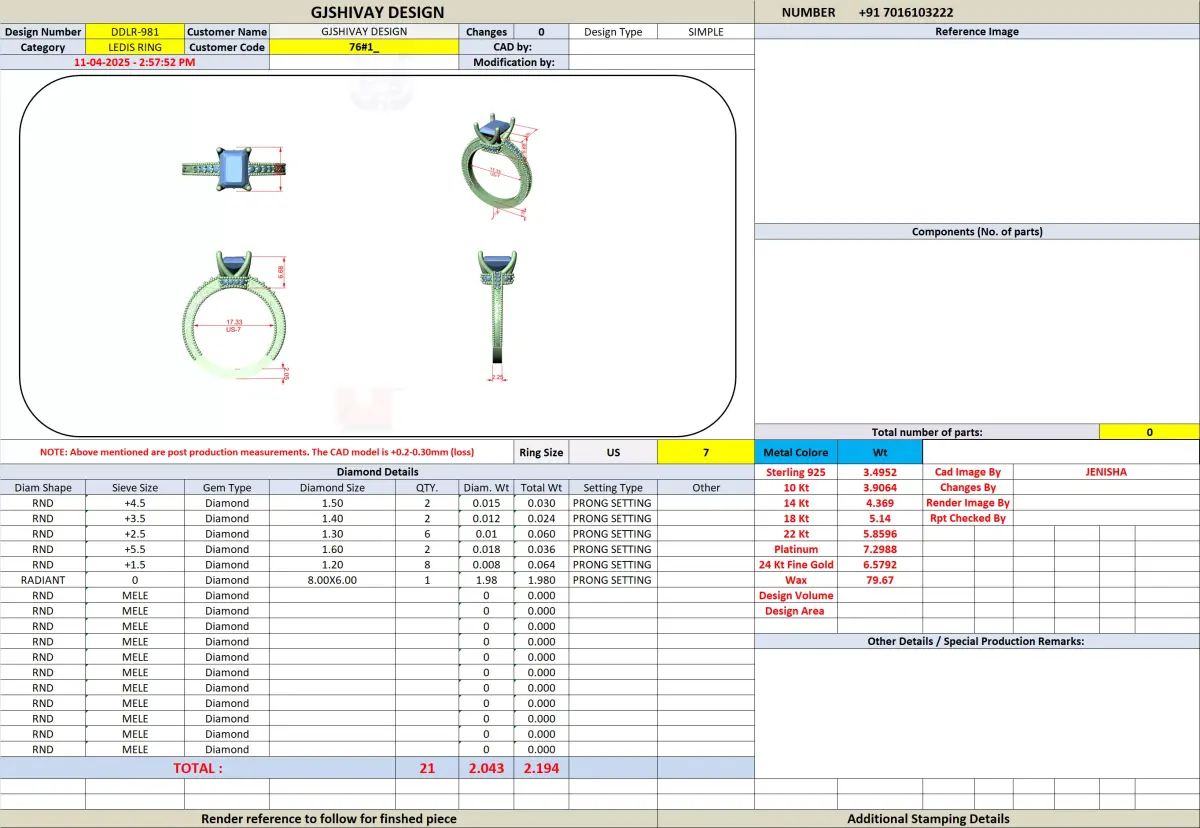The height and width of the screenshot is (828, 1200).
Task: Select the Total number of parts label
Action: pyautogui.click(x=927, y=432)
